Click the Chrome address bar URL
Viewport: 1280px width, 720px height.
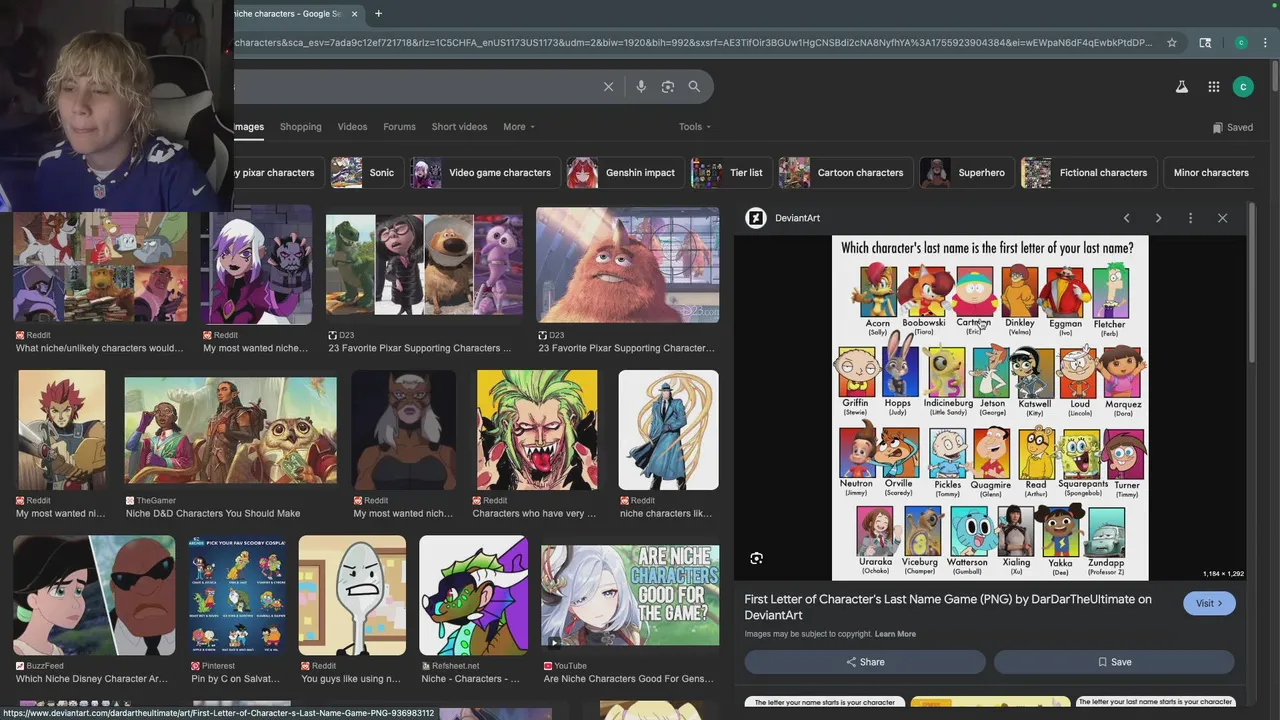click(693, 43)
